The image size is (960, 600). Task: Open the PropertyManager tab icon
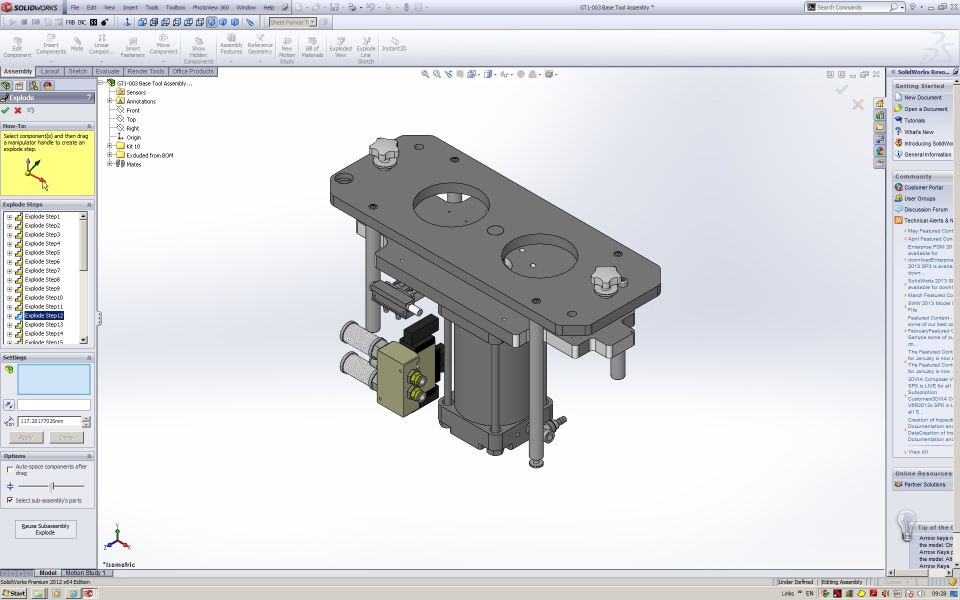[x=20, y=86]
